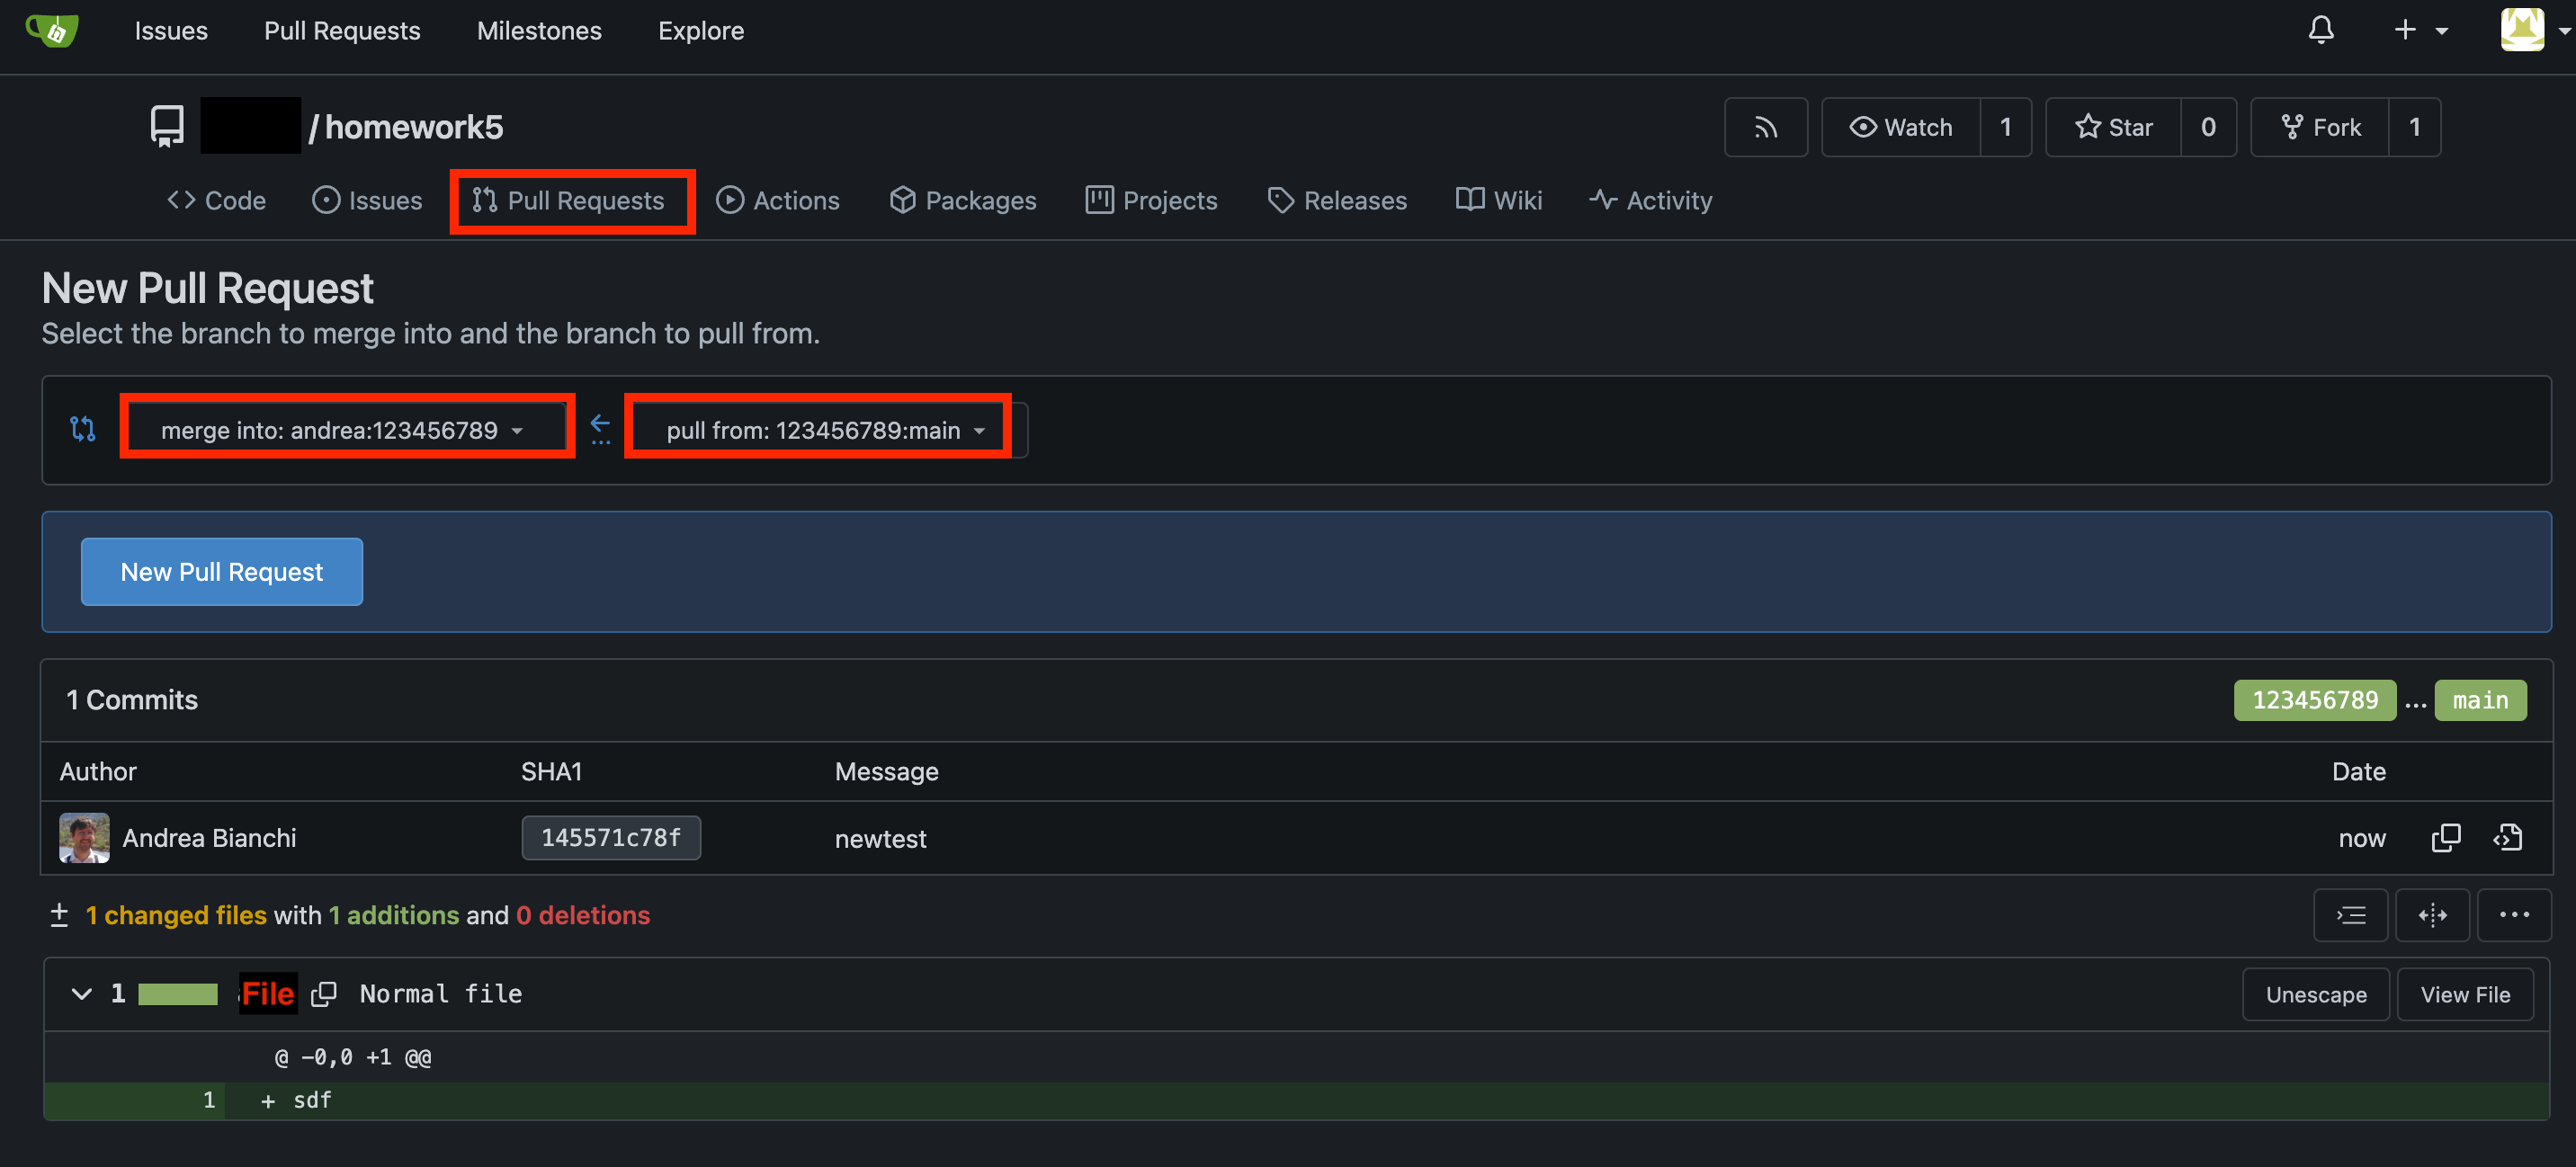Copy the file path beside File
Viewport: 2576px width, 1167px height.
(323, 994)
